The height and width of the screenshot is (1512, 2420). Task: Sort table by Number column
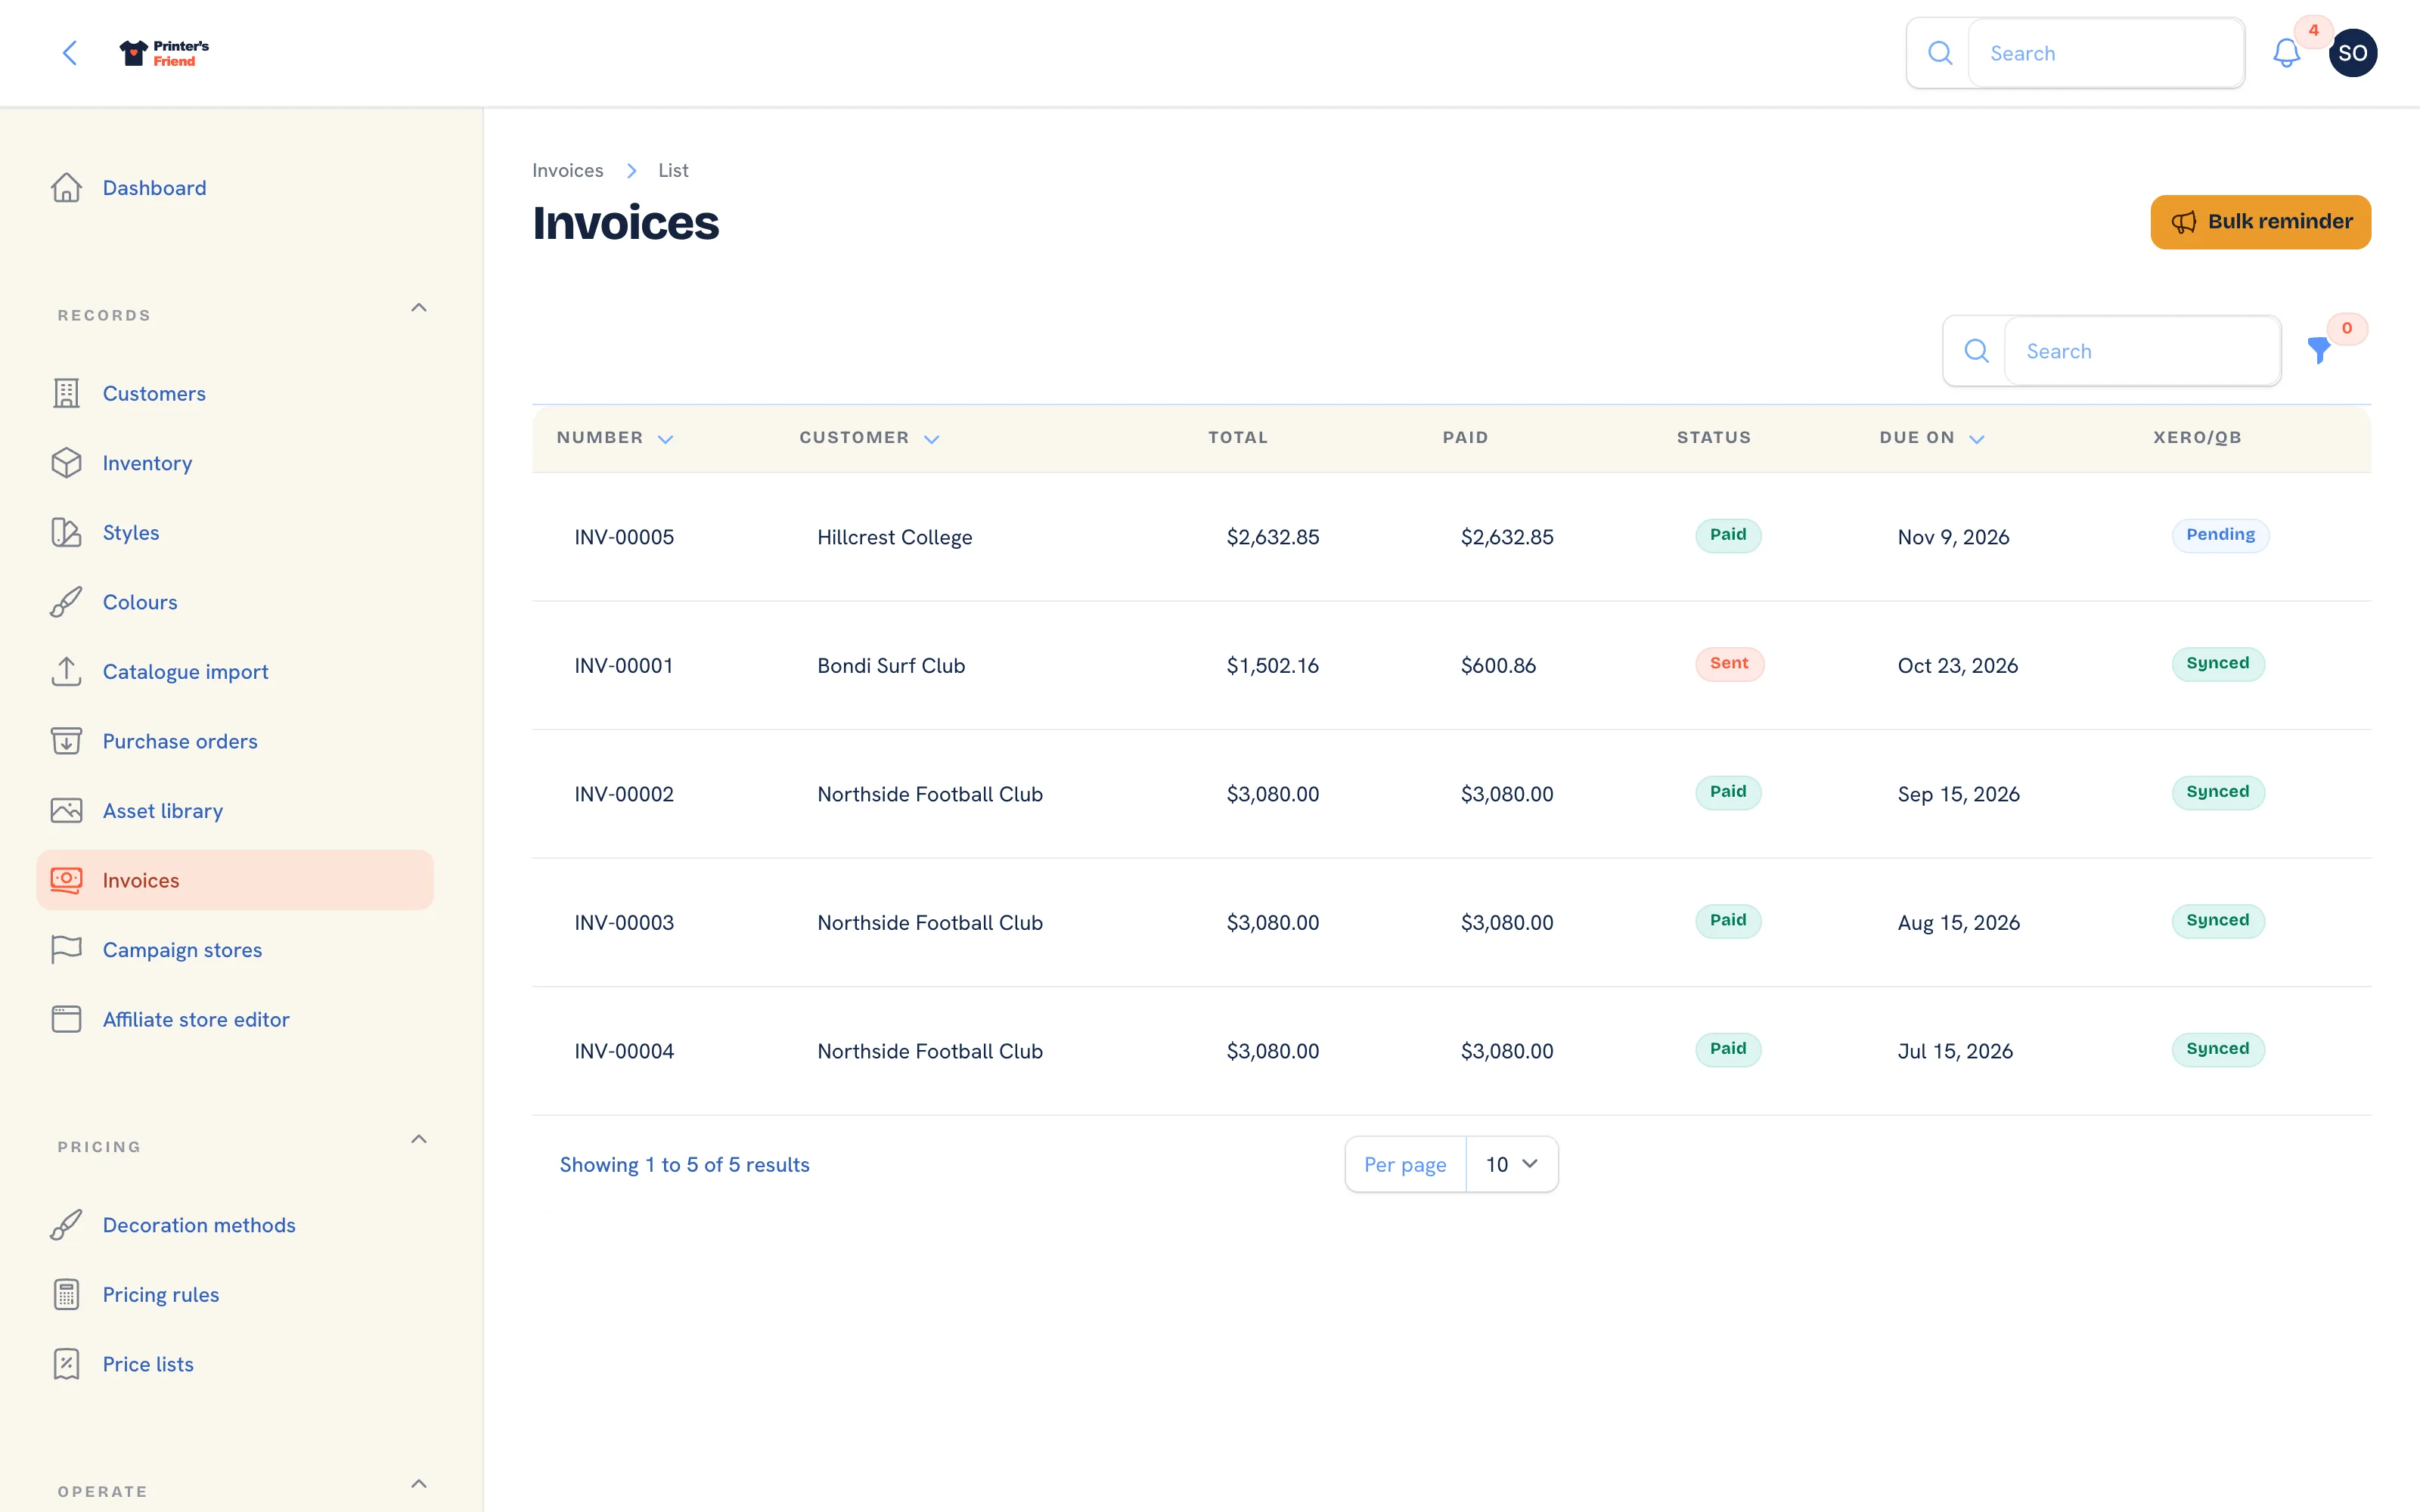click(614, 438)
